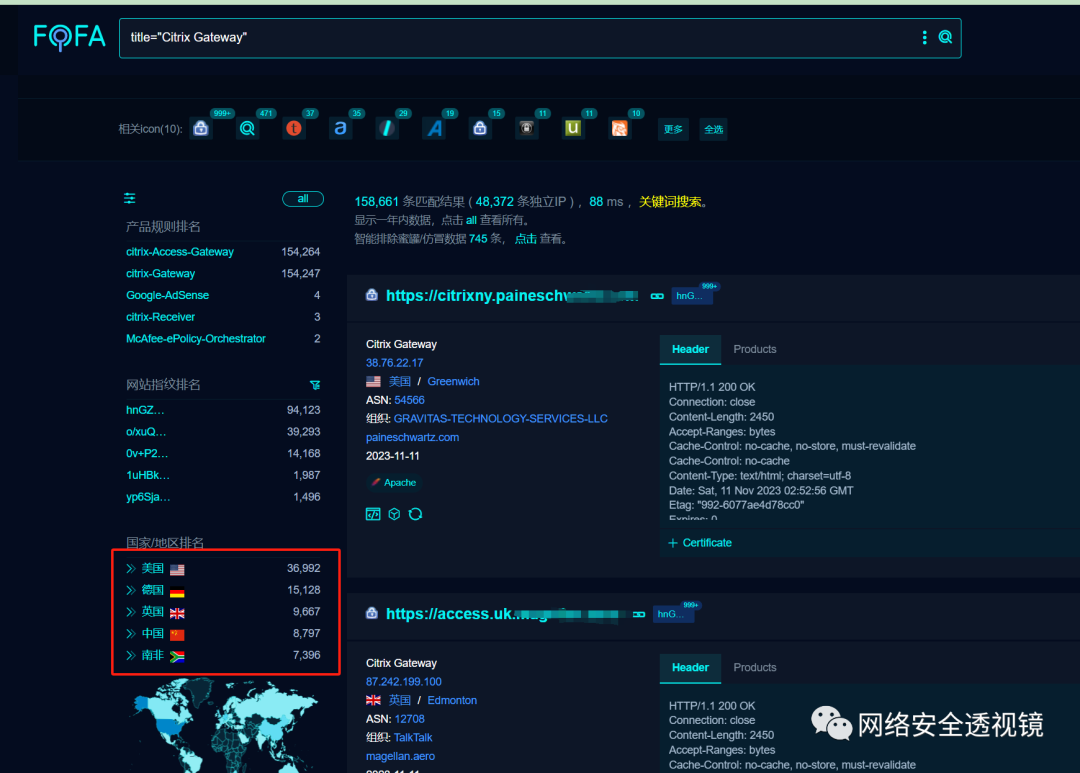Click IP address 38.76.22.17

[394, 363]
